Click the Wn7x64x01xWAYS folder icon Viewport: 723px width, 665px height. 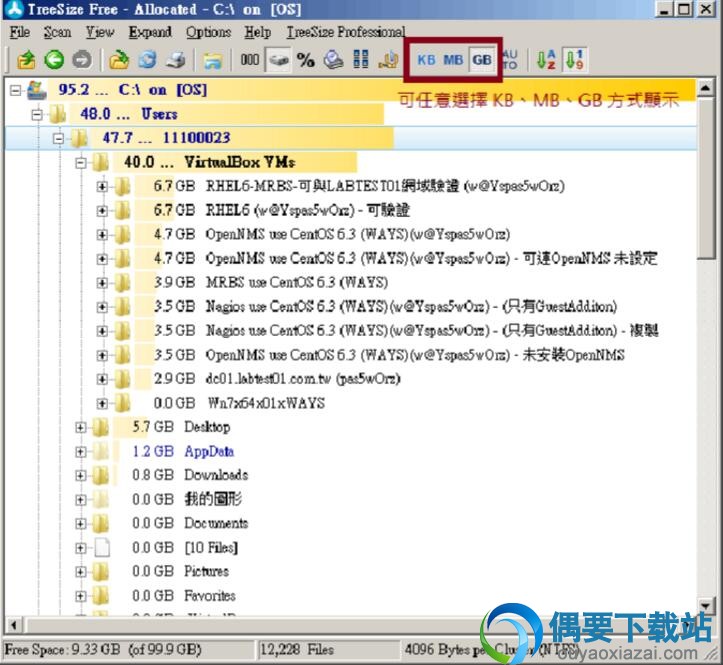pos(123,403)
